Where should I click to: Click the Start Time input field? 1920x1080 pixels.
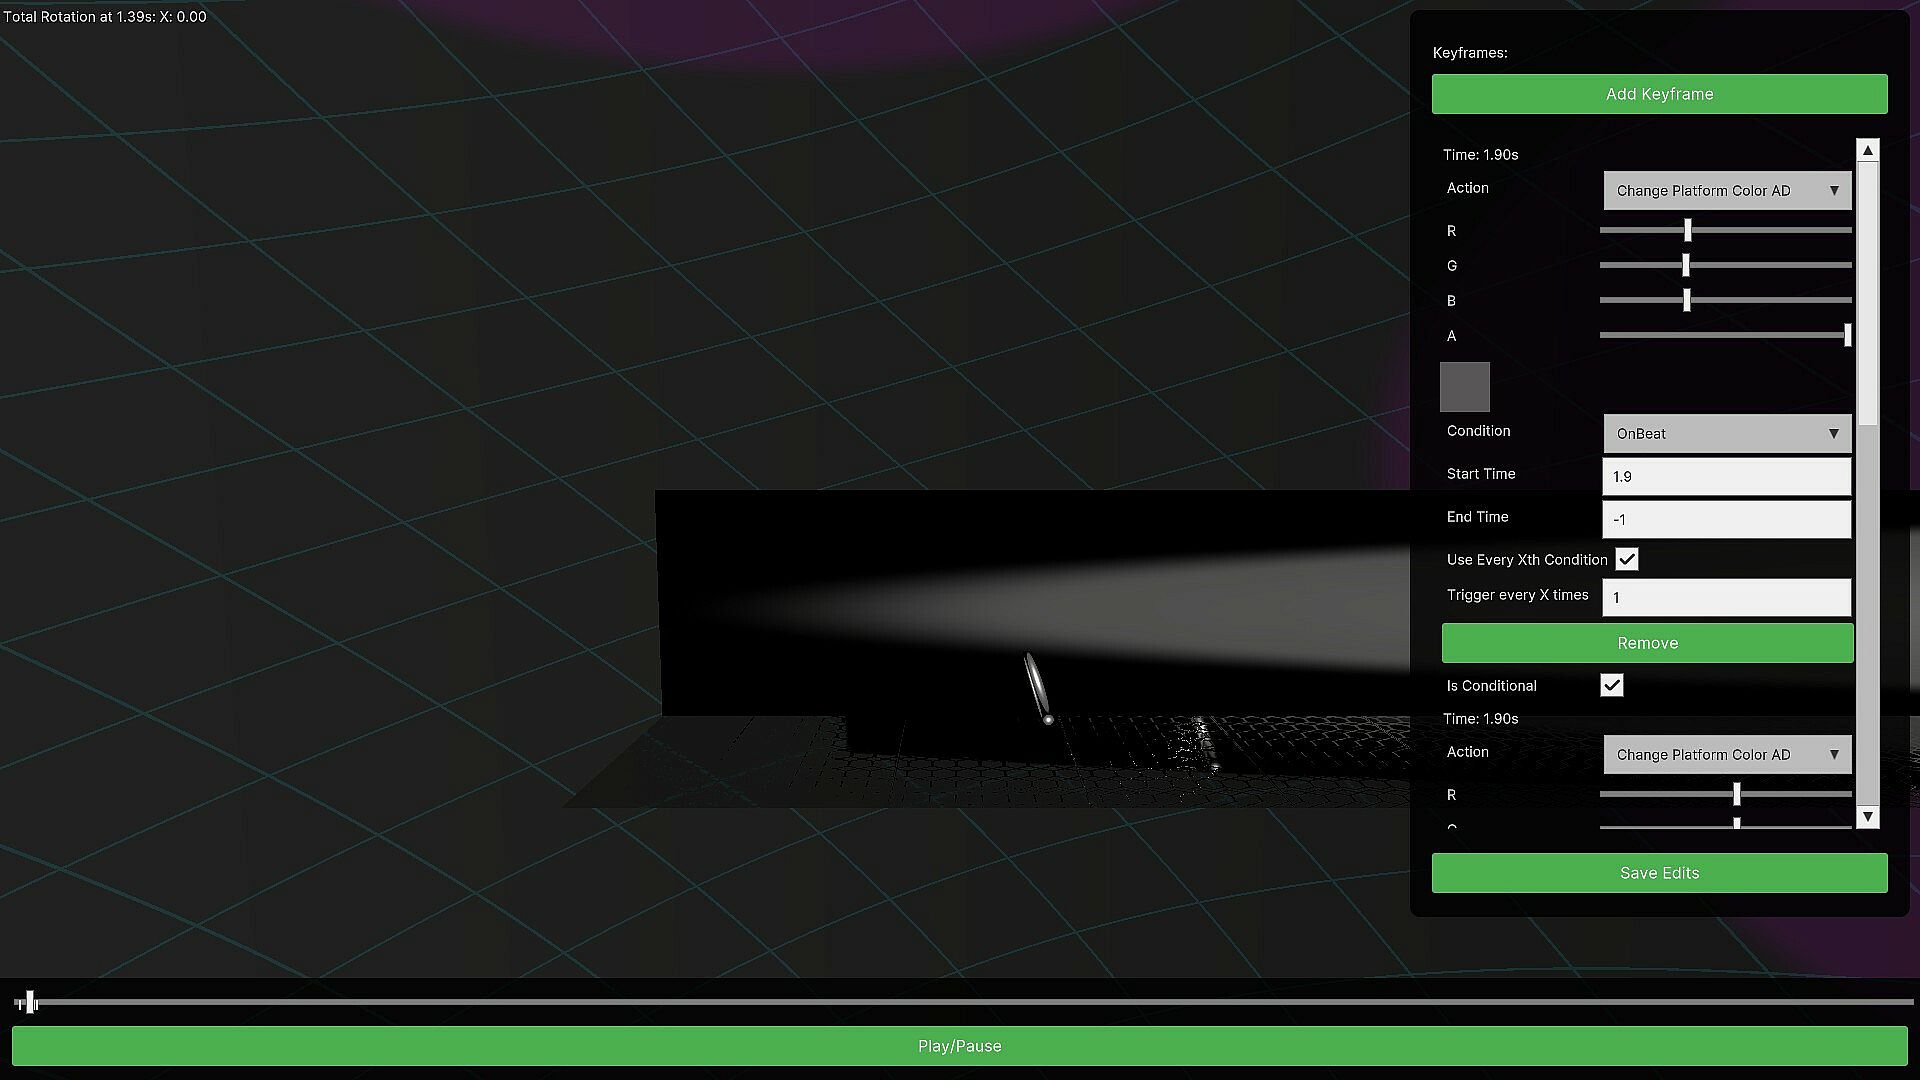point(1726,477)
